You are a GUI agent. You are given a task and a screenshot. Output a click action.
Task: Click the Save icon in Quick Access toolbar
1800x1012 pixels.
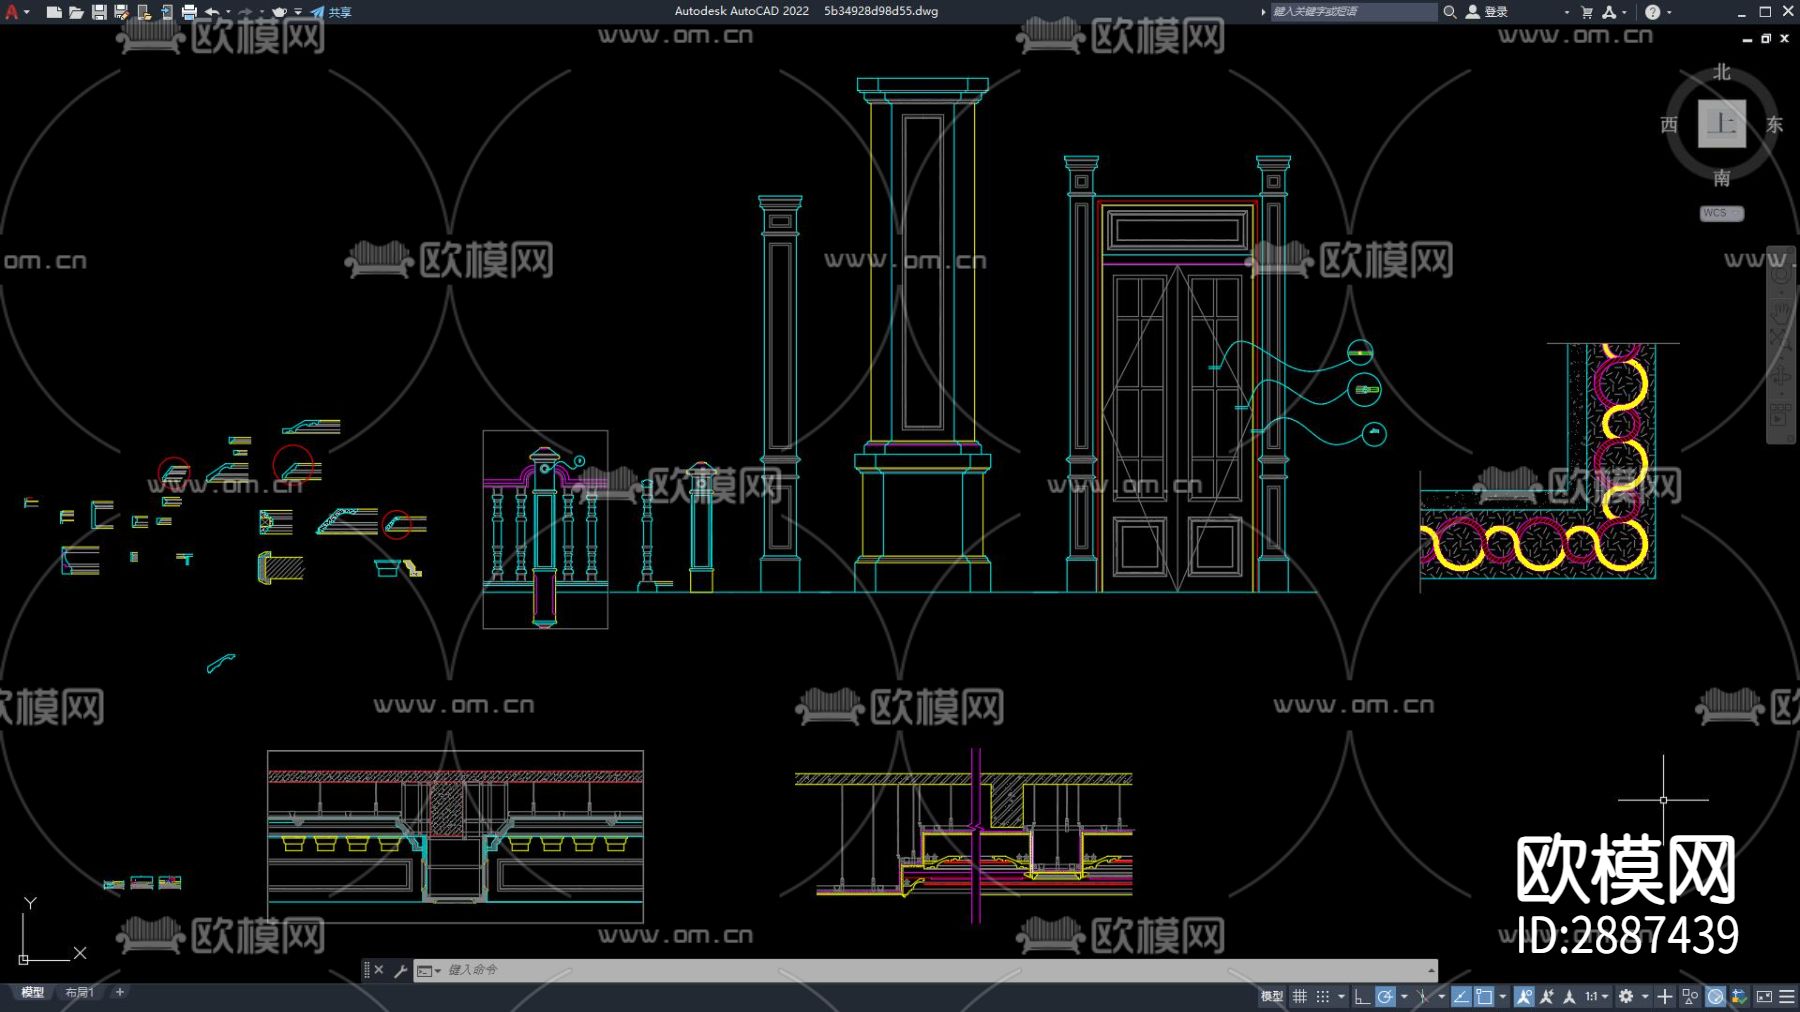click(x=99, y=12)
